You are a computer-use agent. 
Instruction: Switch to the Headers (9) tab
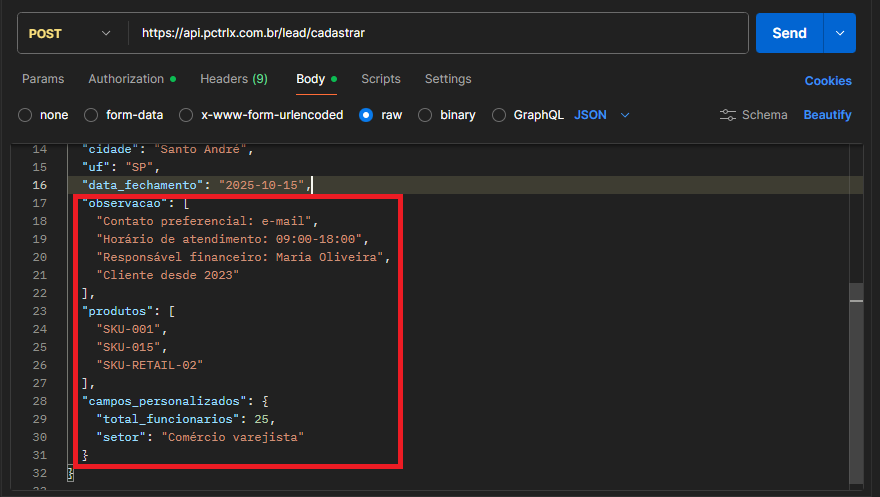click(233, 79)
